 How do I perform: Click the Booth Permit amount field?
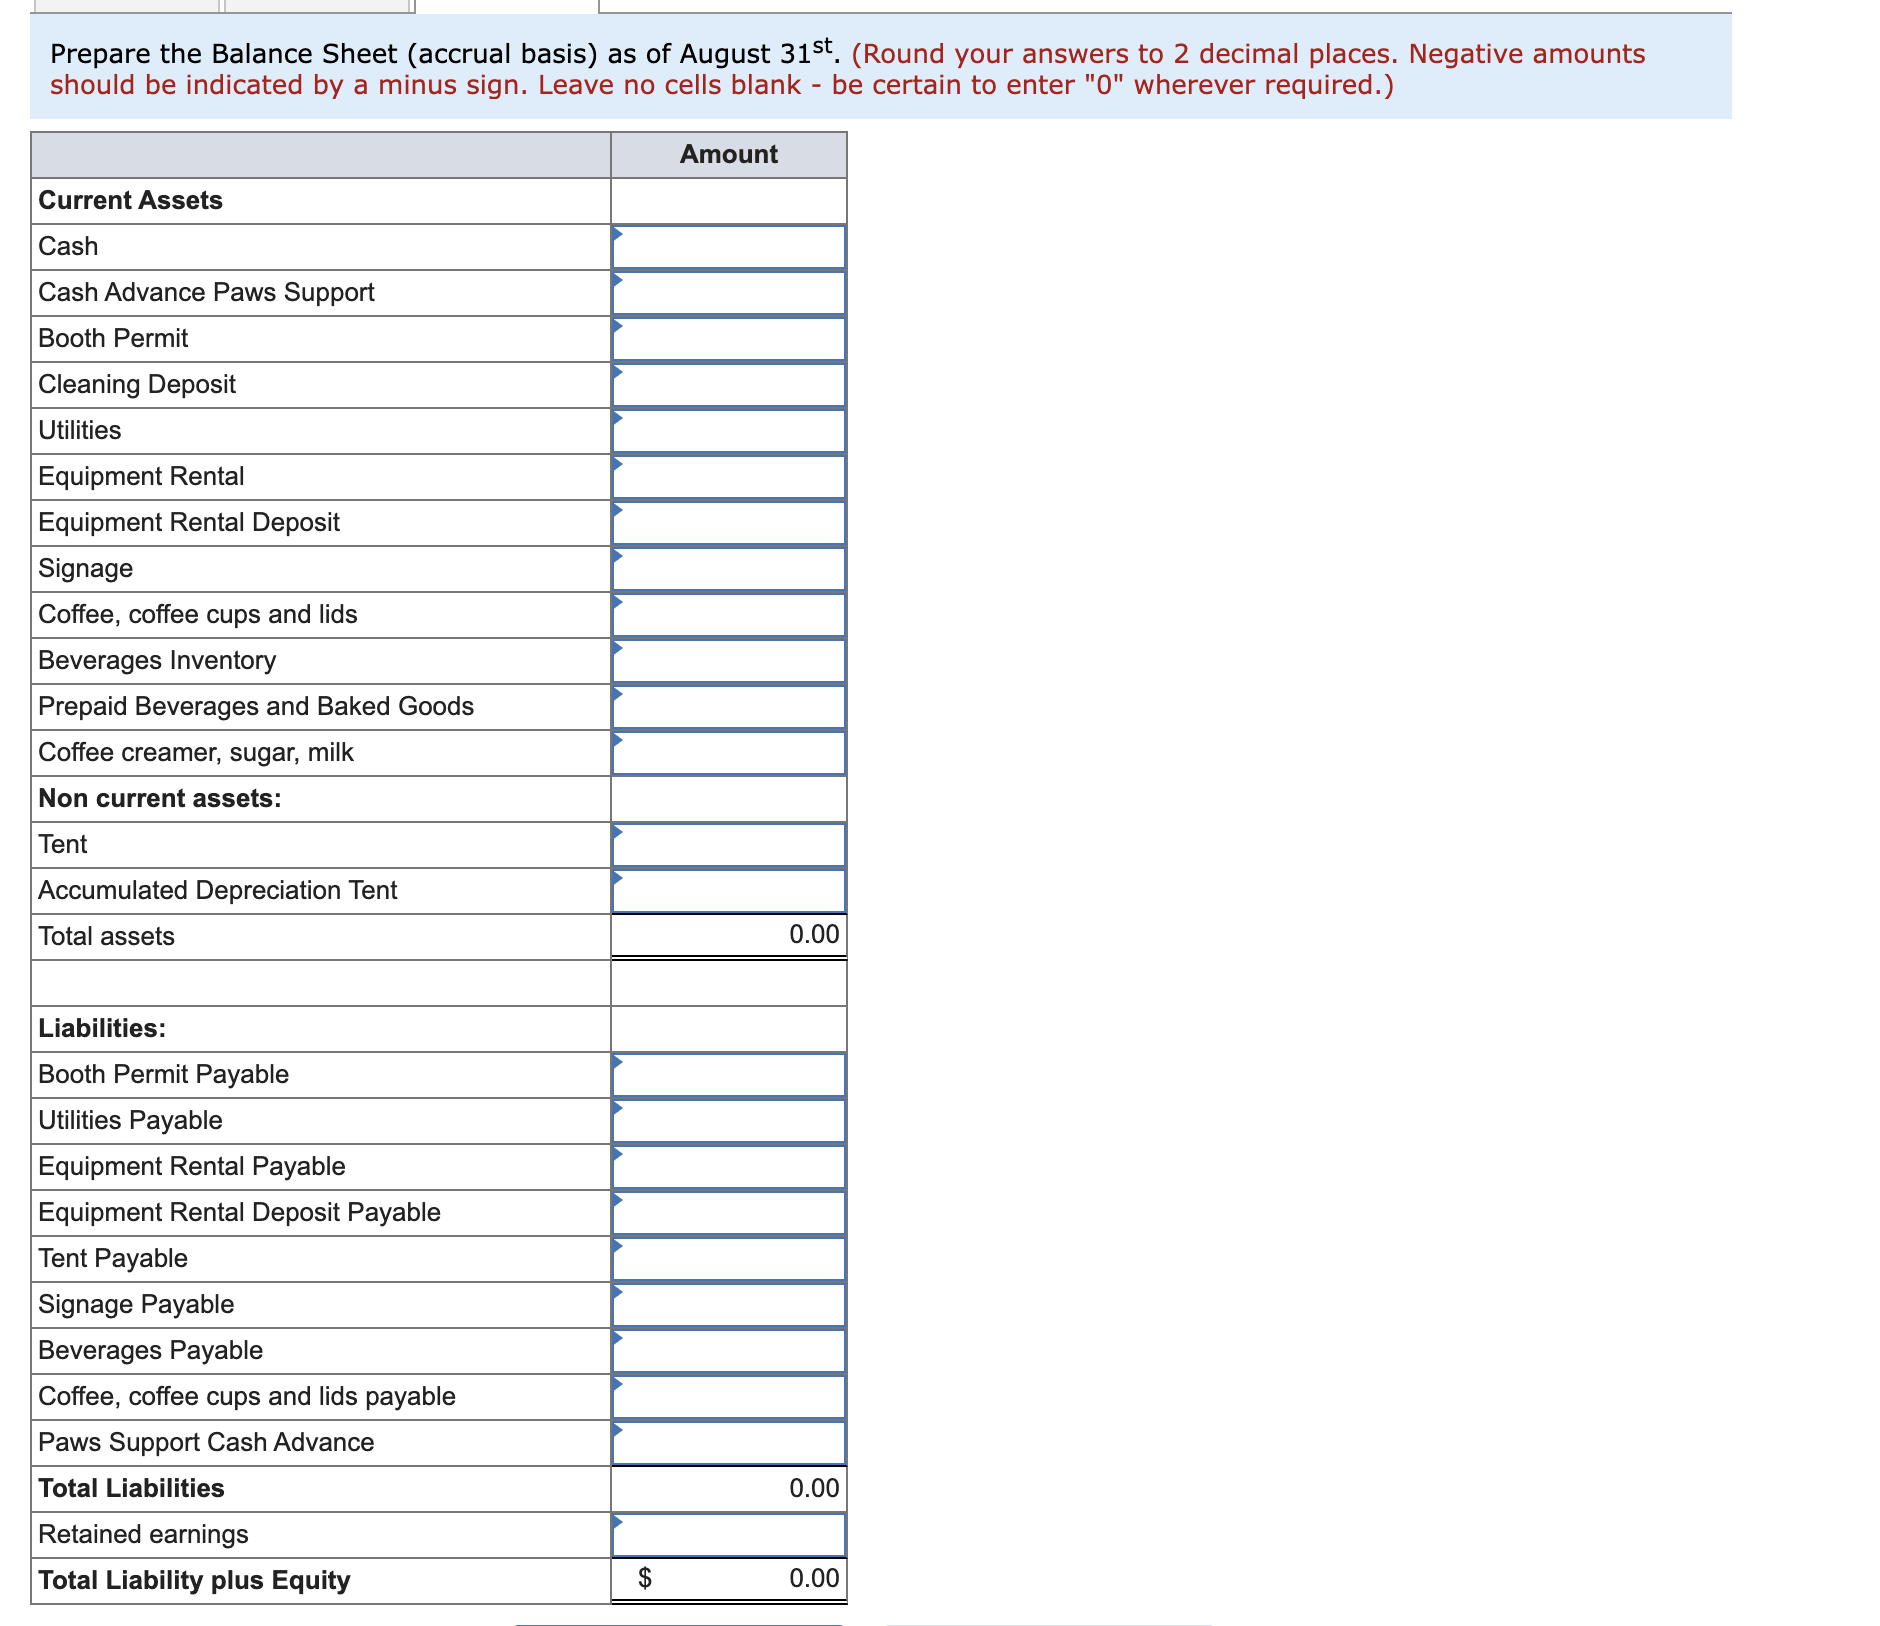[x=729, y=339]
